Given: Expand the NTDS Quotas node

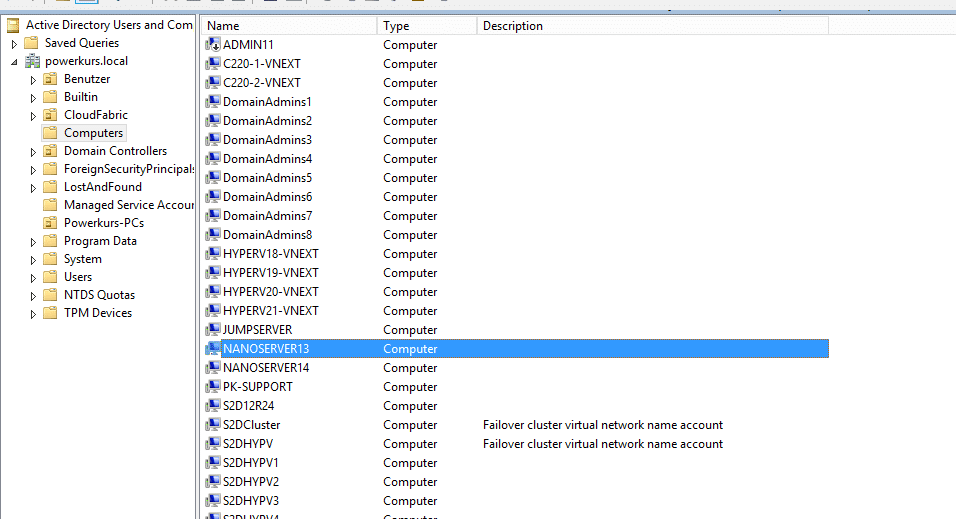Looking at the screenshot, I should tap(33, 296).
